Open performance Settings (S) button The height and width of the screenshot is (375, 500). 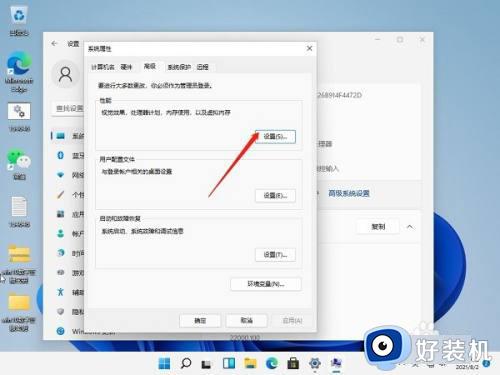(275, 137)
